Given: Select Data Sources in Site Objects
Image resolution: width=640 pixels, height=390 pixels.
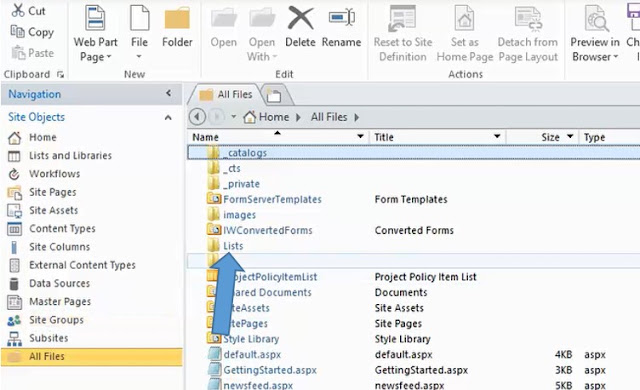Looking at the screenshot, I should [x=60, y=283].
